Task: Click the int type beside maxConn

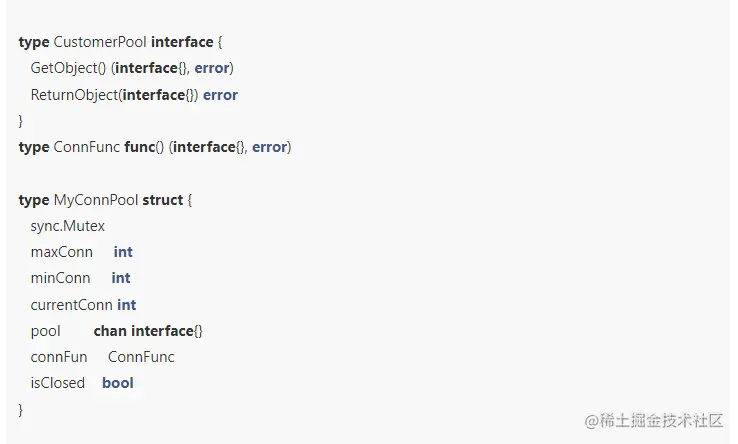Action: click(123, 252)
